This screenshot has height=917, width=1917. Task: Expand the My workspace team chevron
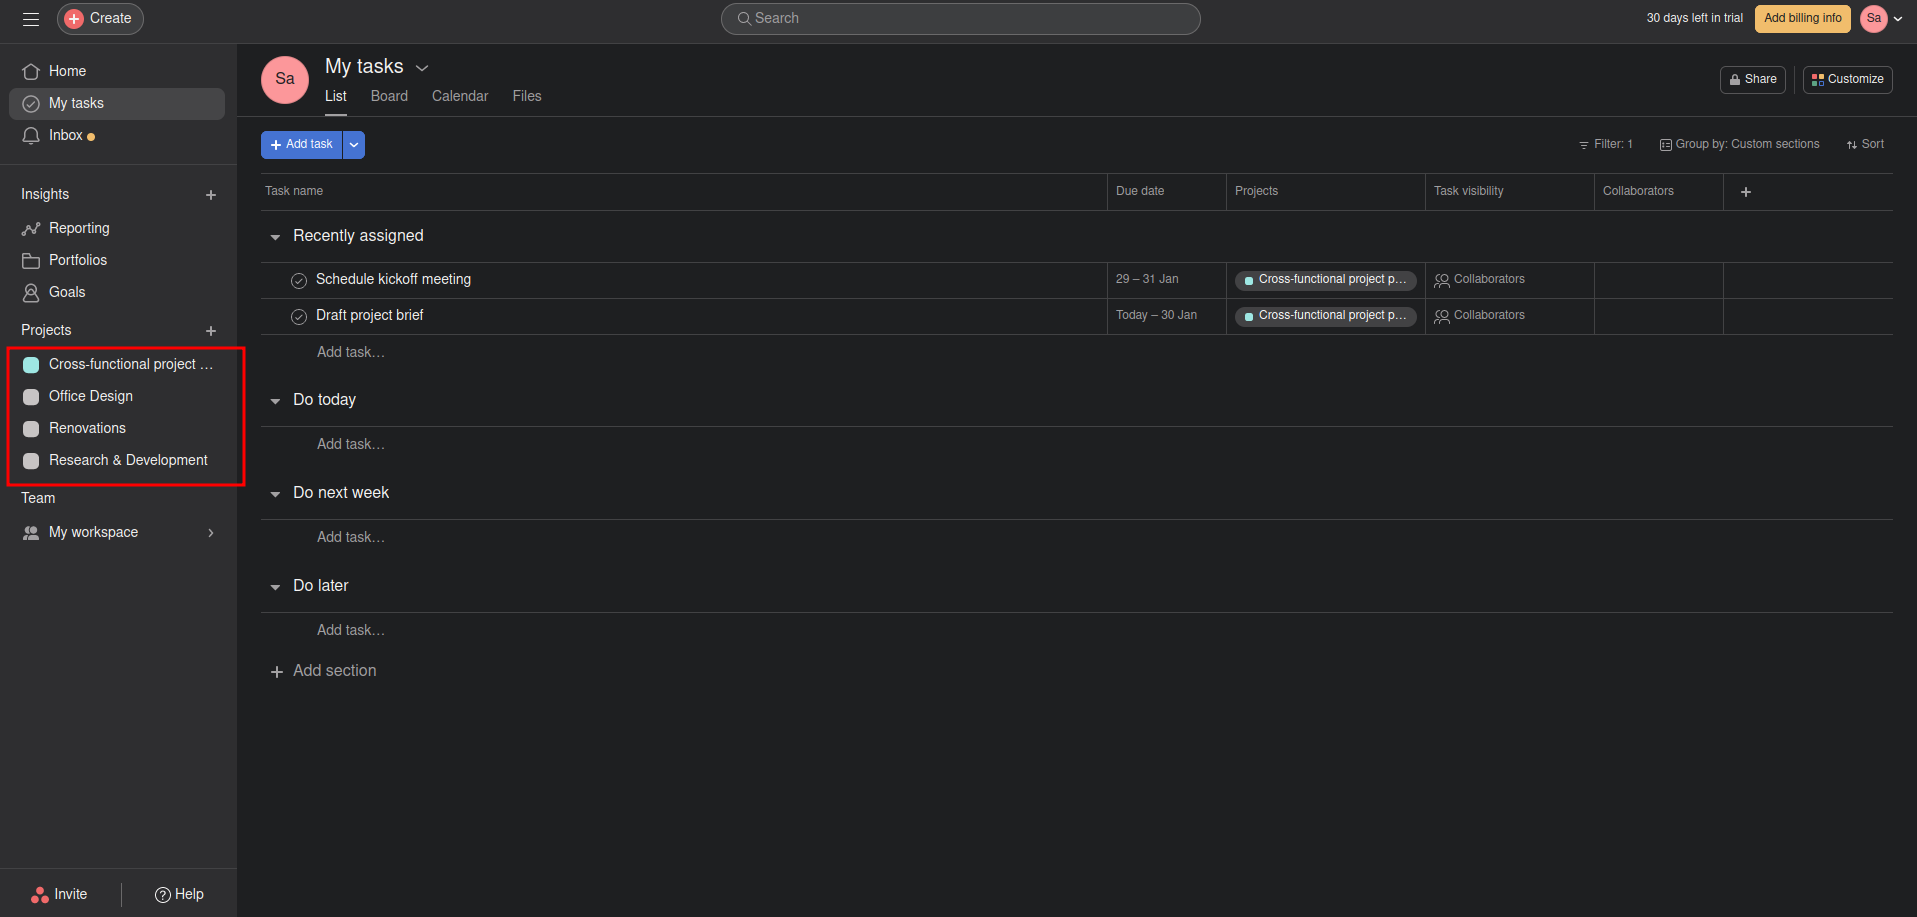coord(211,533)
